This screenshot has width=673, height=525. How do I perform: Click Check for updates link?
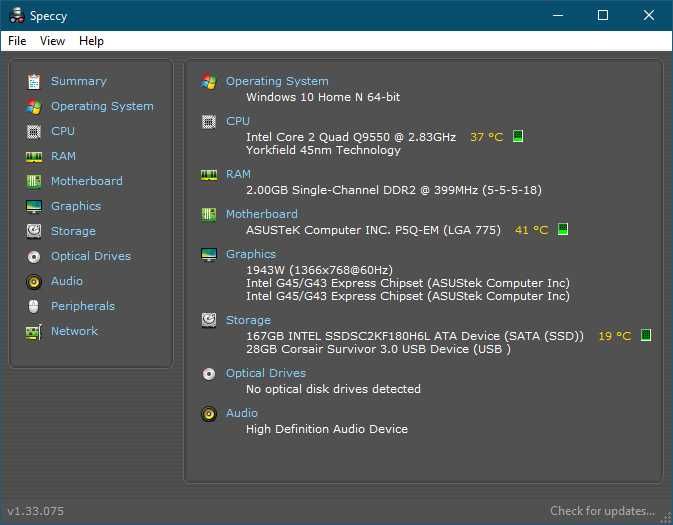click(603, 511)
